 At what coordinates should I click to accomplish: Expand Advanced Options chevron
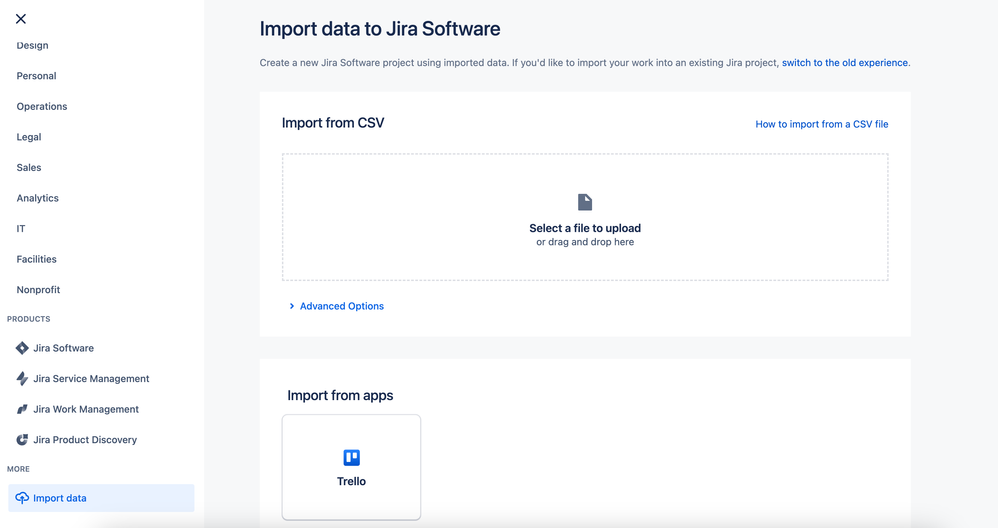coord(292,306)
